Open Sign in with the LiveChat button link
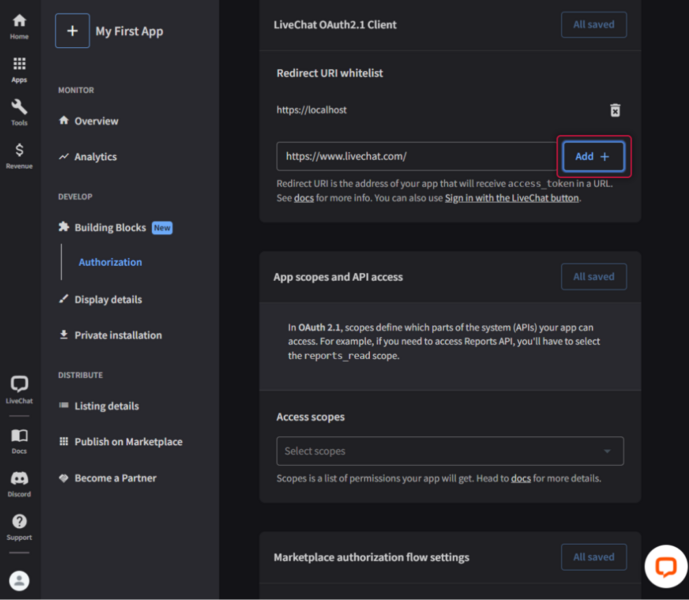Viewport: 689px width, 600px height. coord(512,198)
